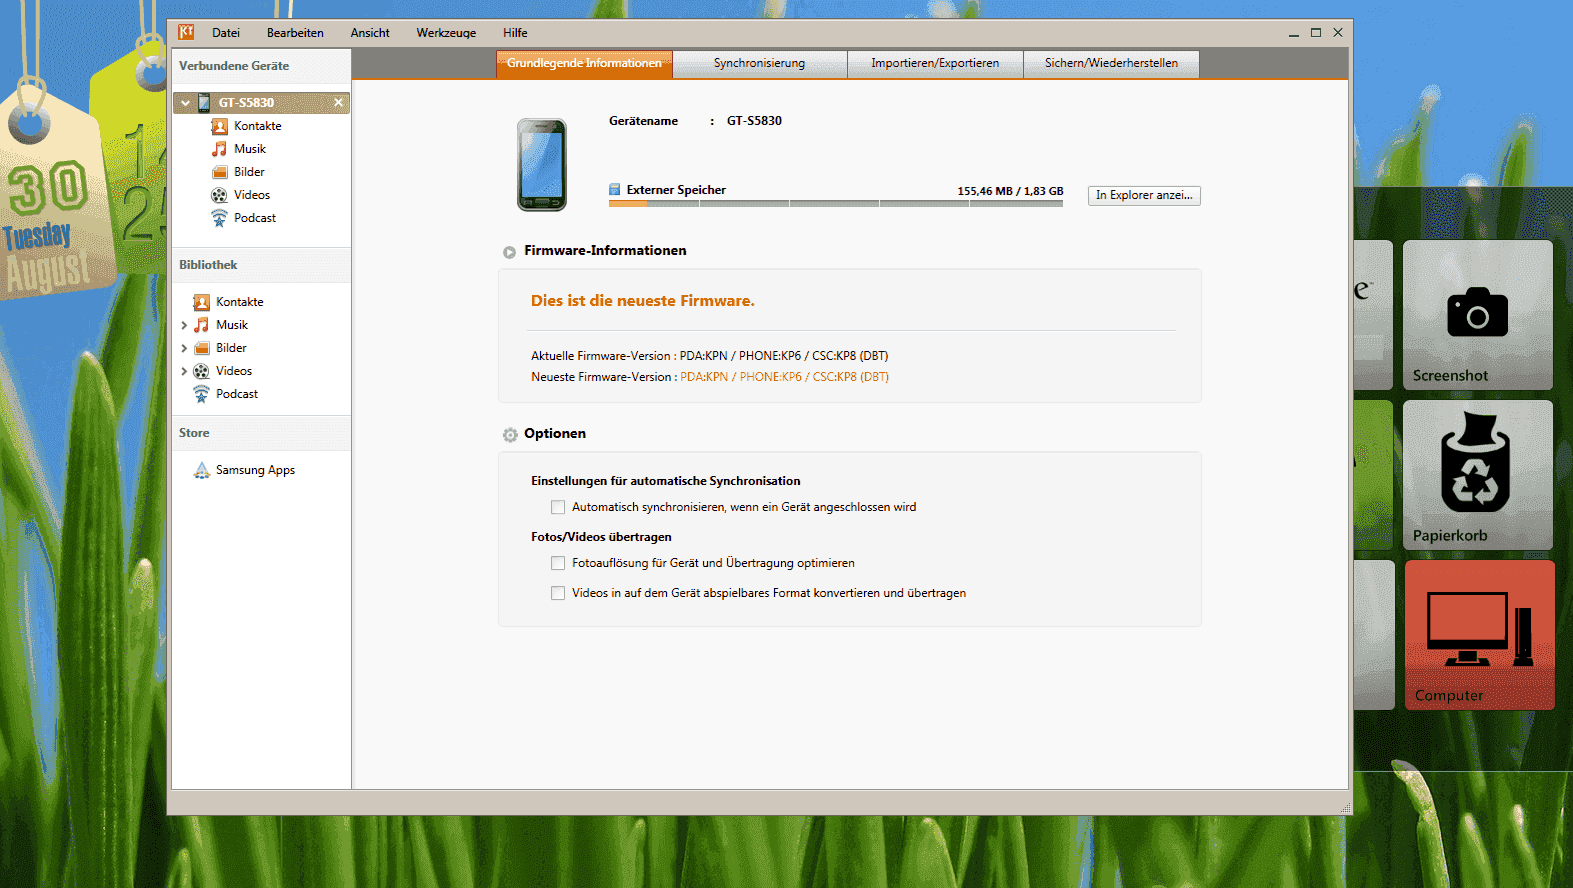Click the Bibliothek section header
Viewport: 1573px width, 888px height.
pos(208,265)
